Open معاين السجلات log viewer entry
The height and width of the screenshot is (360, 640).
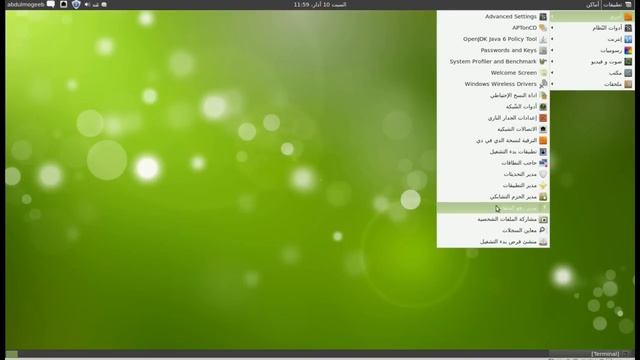(x=493, y=230)
